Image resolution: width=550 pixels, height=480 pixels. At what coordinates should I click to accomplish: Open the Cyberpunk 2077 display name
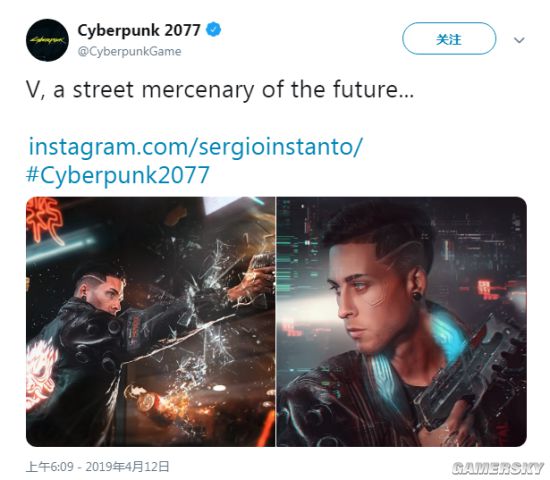[139, 30]
